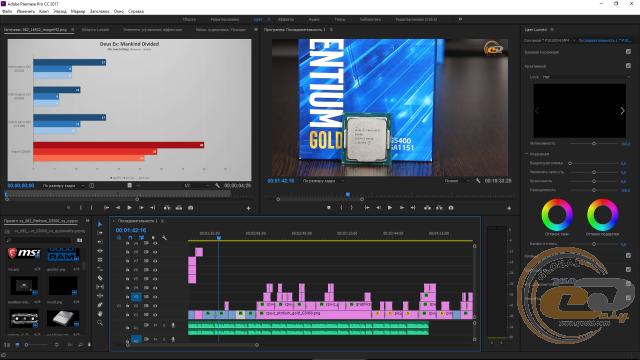
Task: Open Program monitor playback resolution dropdown
Action: tap(457, 180)
